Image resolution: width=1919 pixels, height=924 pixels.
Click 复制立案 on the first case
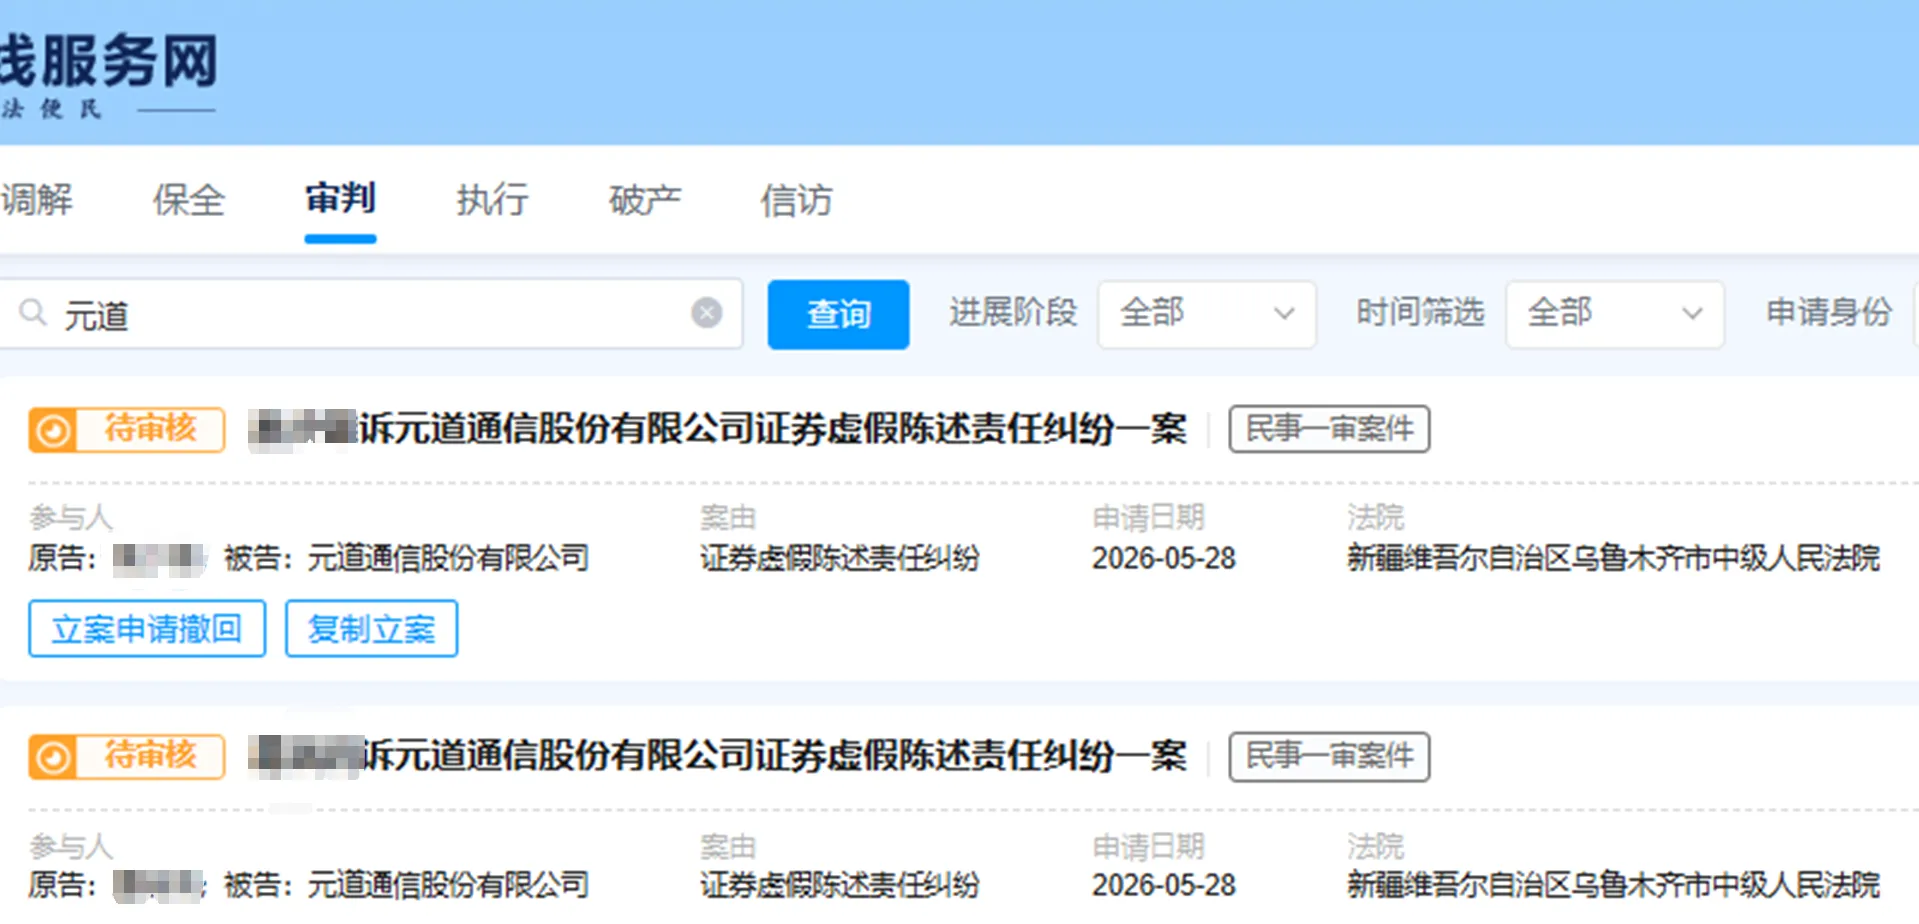click(371, 629)
